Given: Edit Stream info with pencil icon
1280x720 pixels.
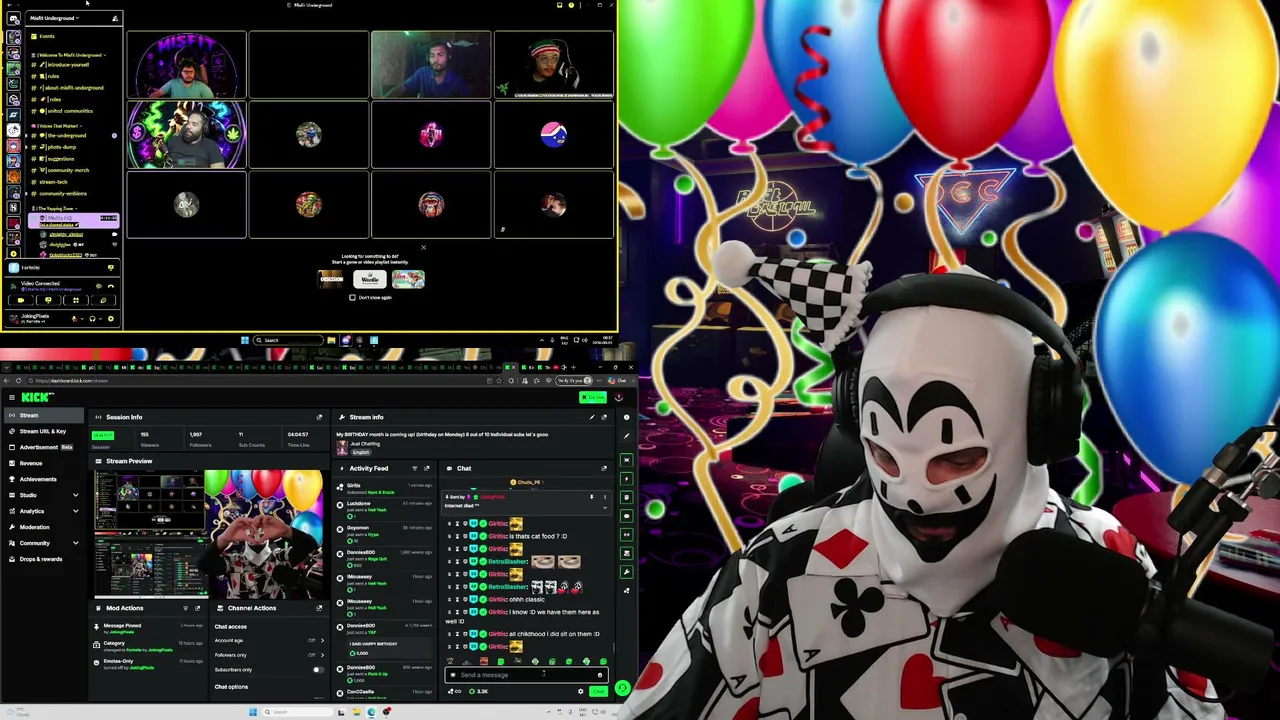Looking at the screenshot, I should pos(591,417).
